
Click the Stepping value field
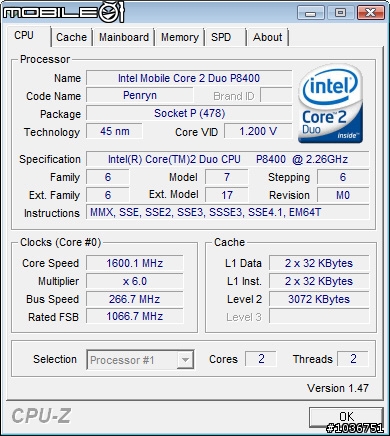[x=343, y=177]
